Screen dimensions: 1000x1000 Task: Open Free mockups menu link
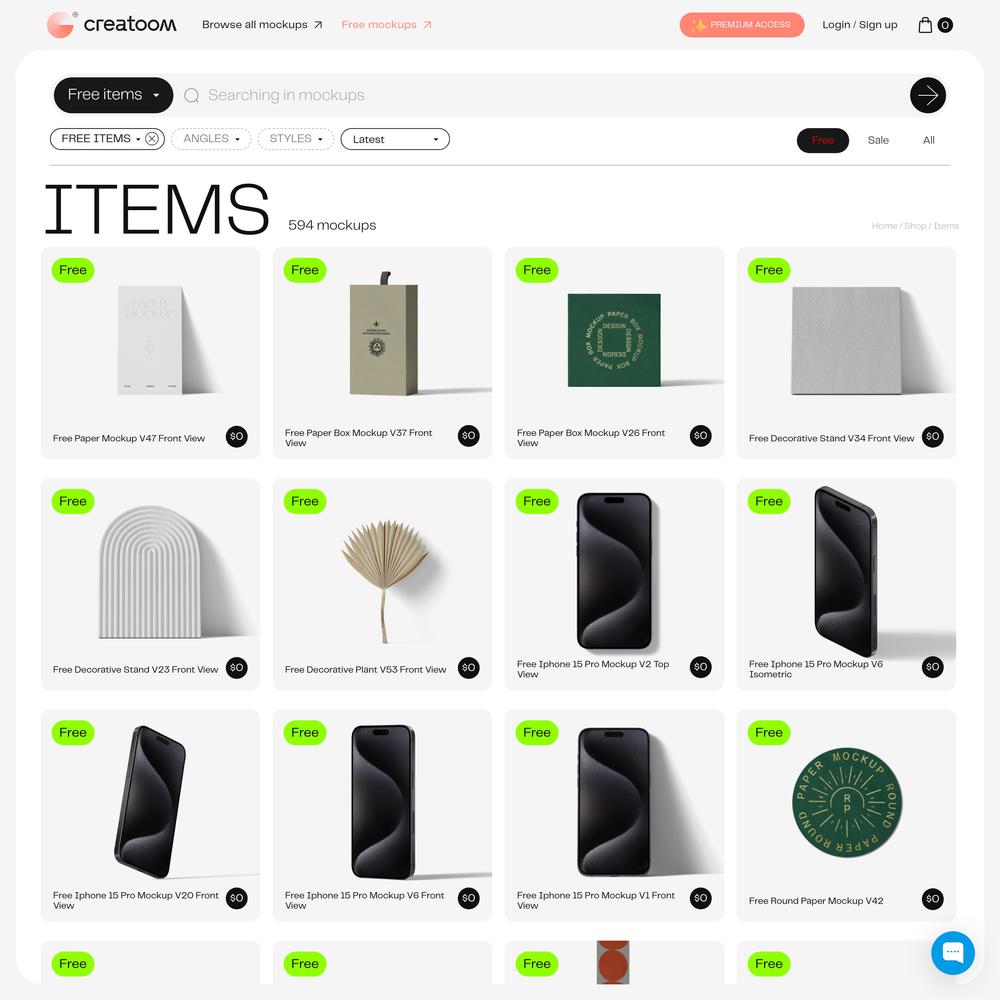tap(386, 25)
